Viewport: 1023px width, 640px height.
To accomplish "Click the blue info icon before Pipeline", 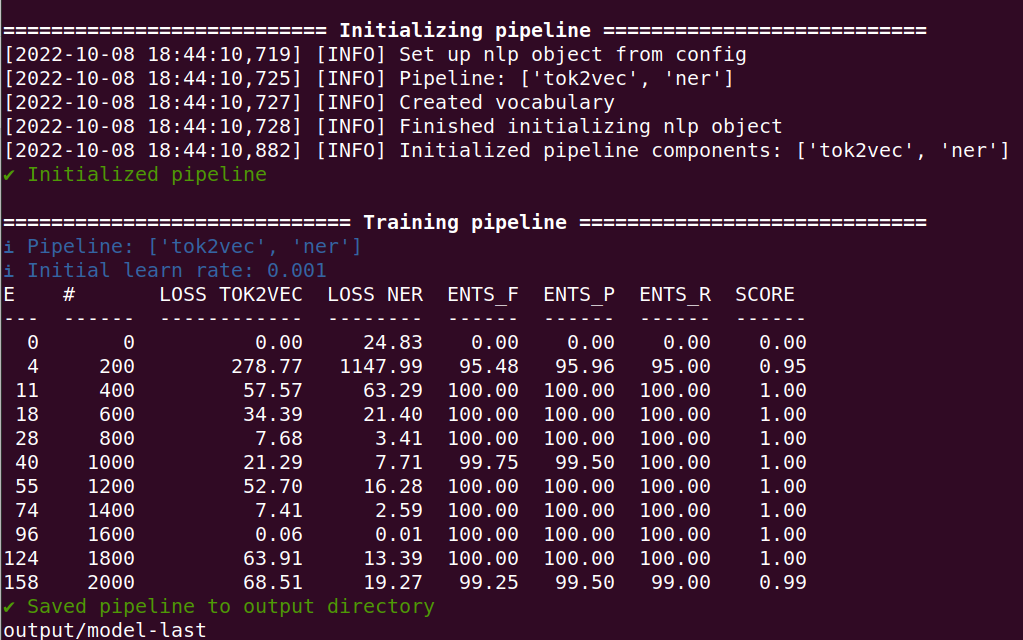I will click(8, 247).
